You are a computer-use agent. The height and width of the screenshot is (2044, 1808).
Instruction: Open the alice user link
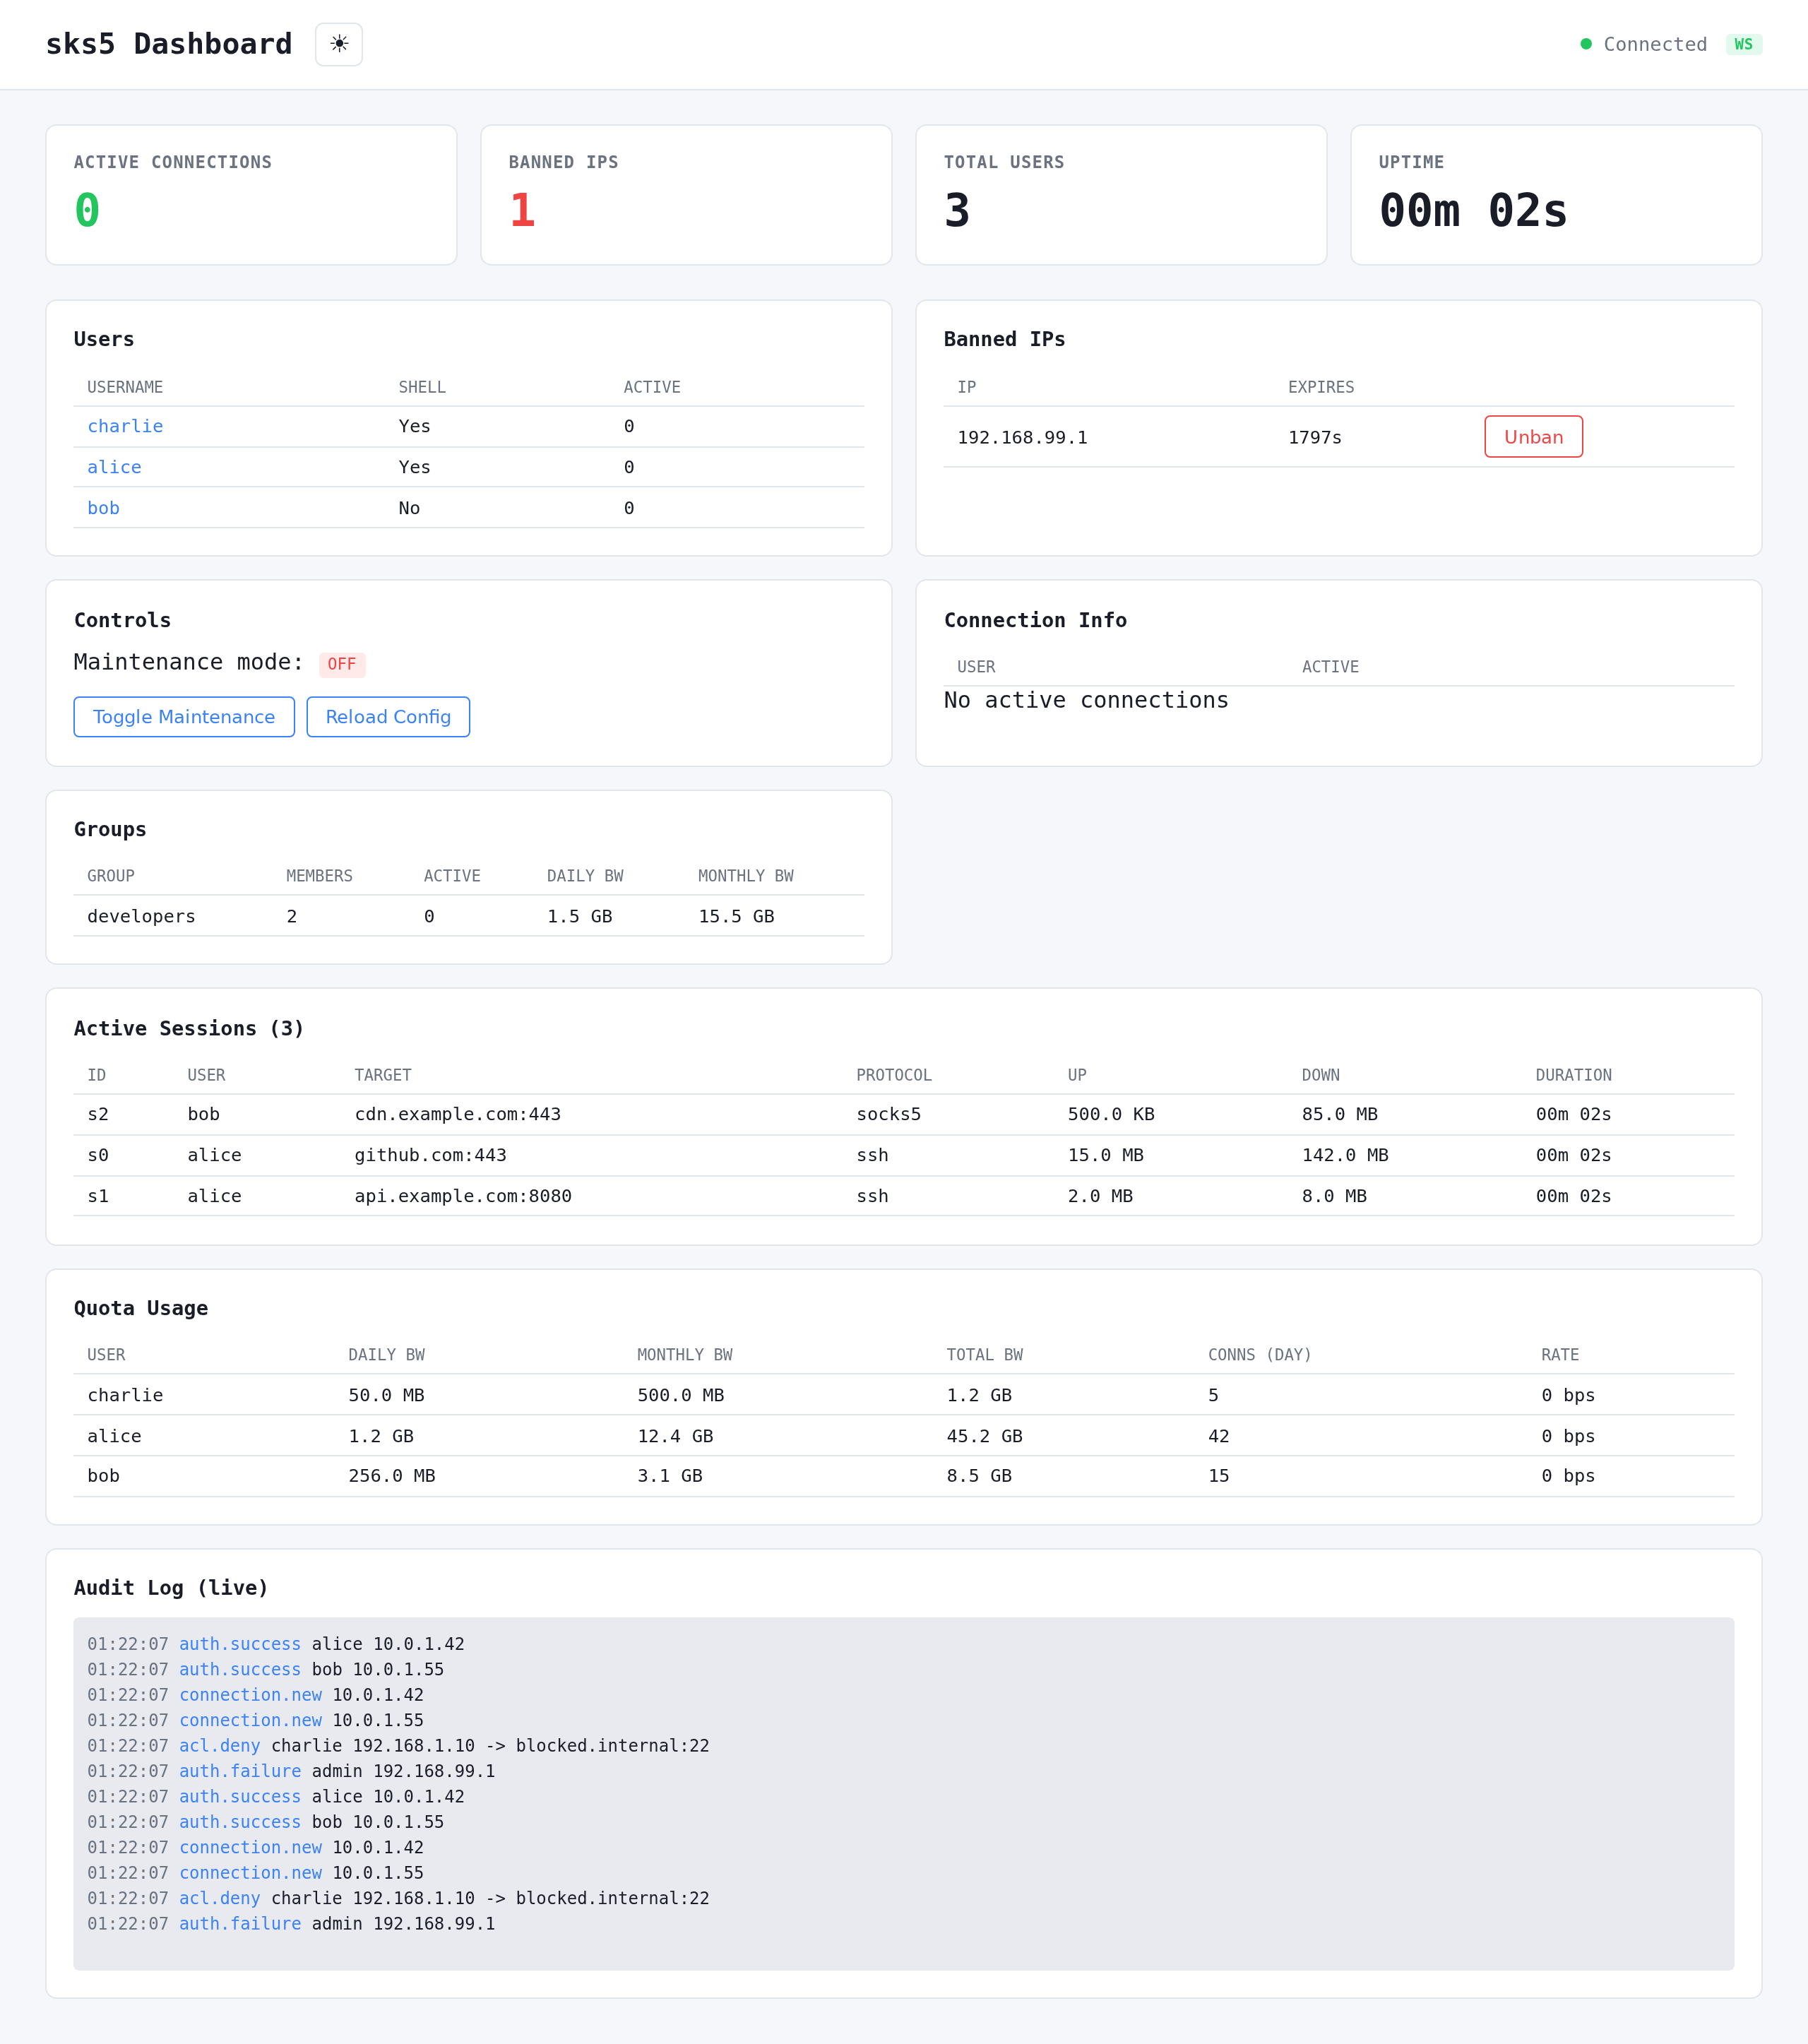coord(114,467)
